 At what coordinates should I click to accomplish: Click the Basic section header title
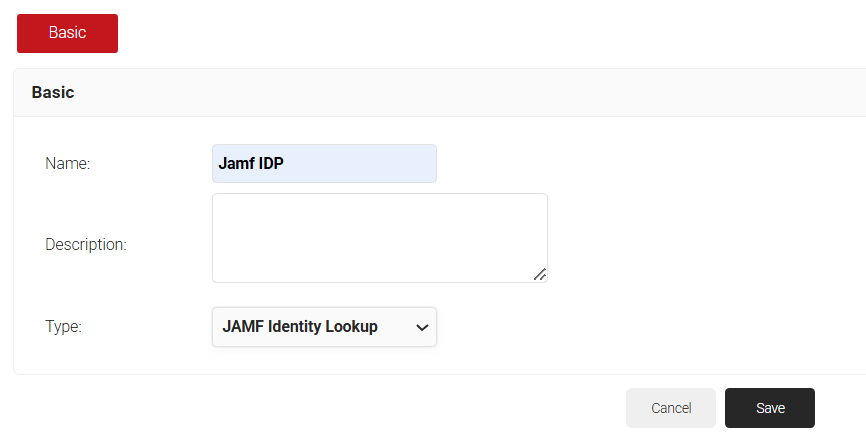[x=53, y=92]
